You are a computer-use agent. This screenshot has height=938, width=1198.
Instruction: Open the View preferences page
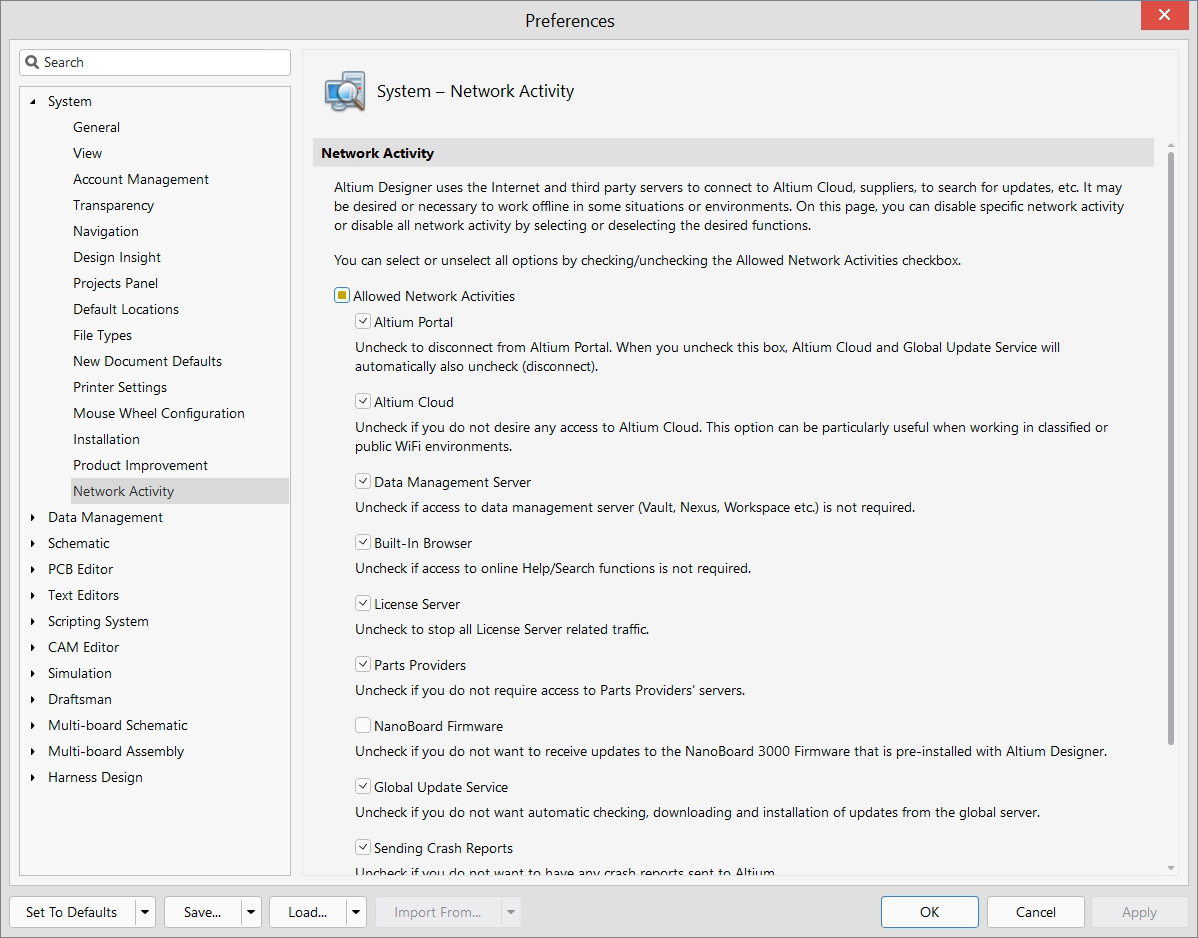[x=87, y=154]
